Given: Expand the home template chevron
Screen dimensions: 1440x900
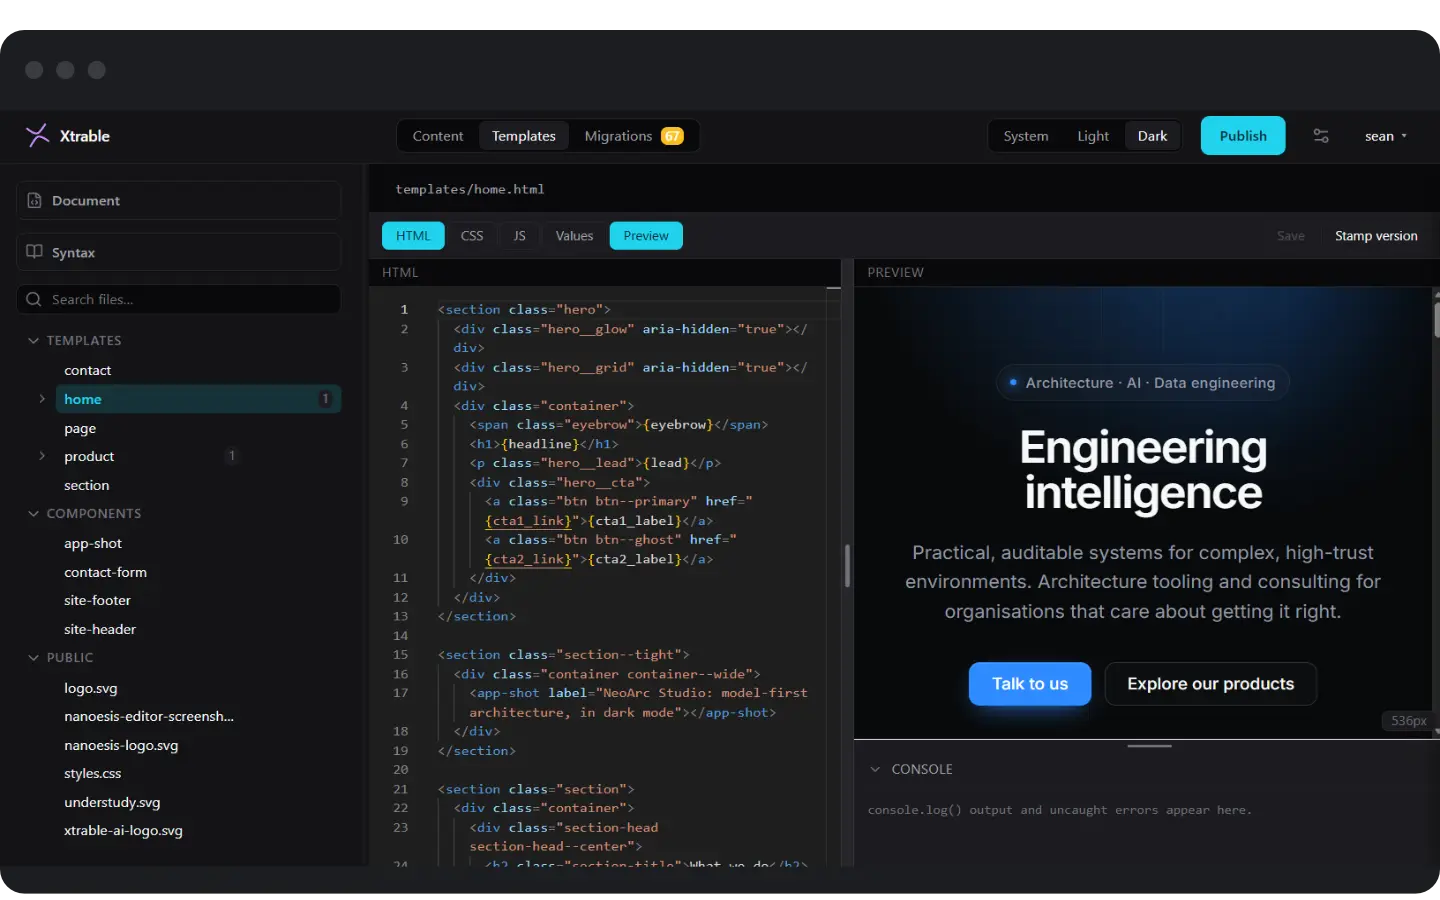Looking at the screenshot, I should pyautogui.click(x=42, y=399).
